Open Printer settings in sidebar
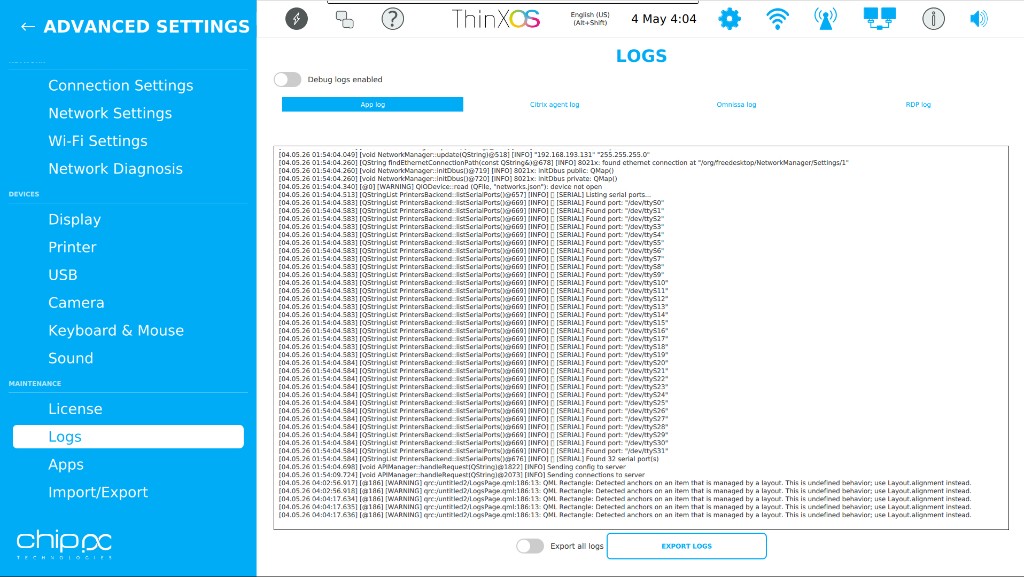This screenshot has height=577, width=1024. point(72,247)
